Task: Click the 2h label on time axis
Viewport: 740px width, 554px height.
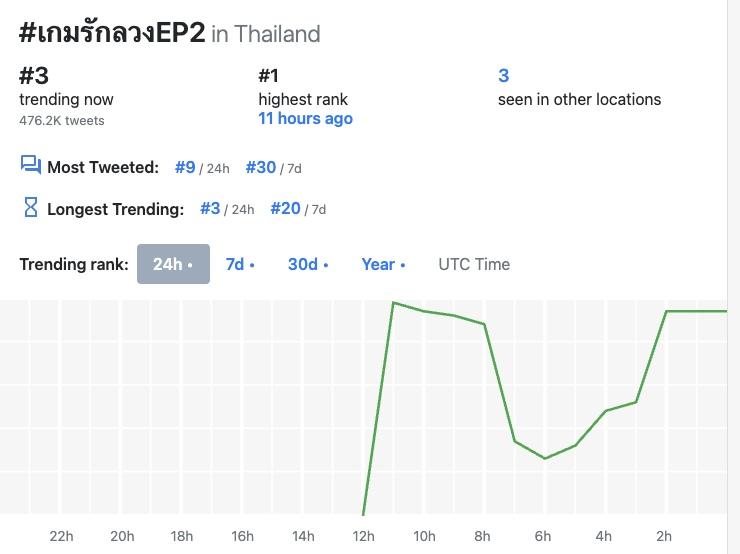Action: 664,536
